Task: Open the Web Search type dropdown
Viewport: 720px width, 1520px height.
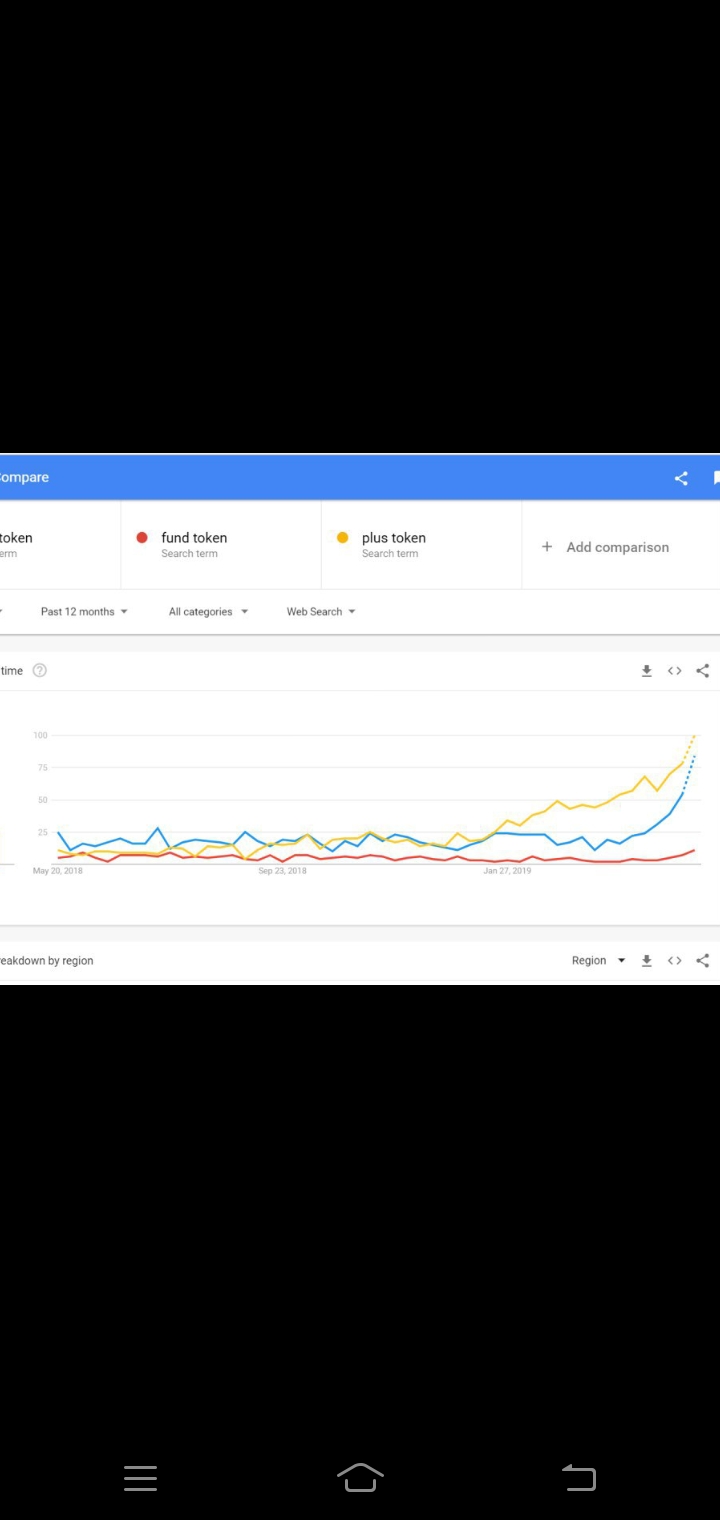Action: [x=321, y=612]
